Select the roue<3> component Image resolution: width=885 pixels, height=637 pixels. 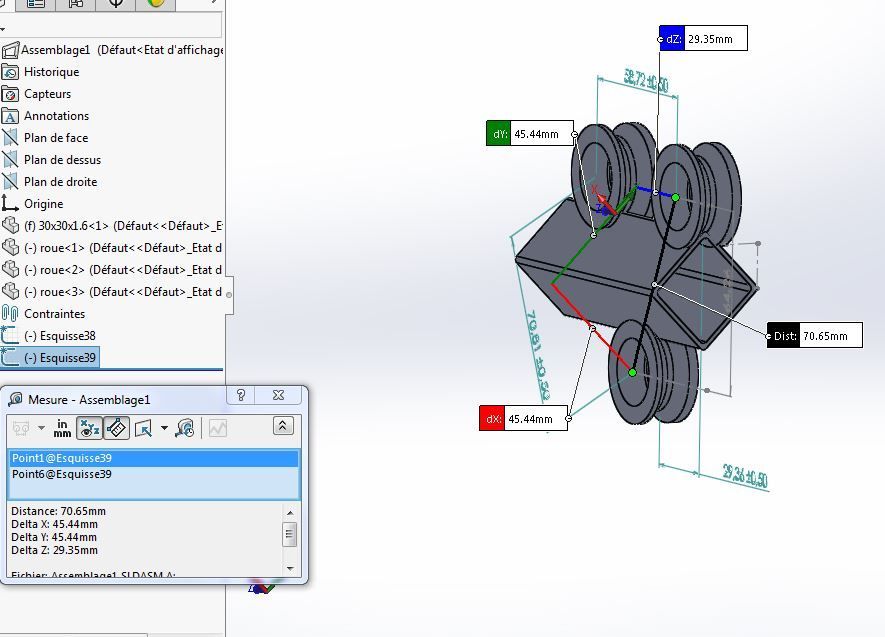click(123, 292)
